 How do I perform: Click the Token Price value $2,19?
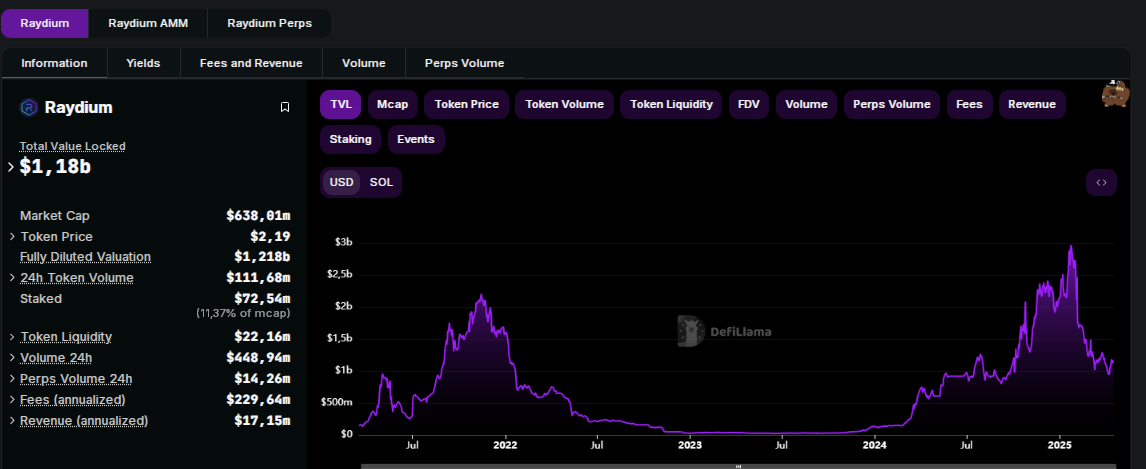(x=270, y=237)
